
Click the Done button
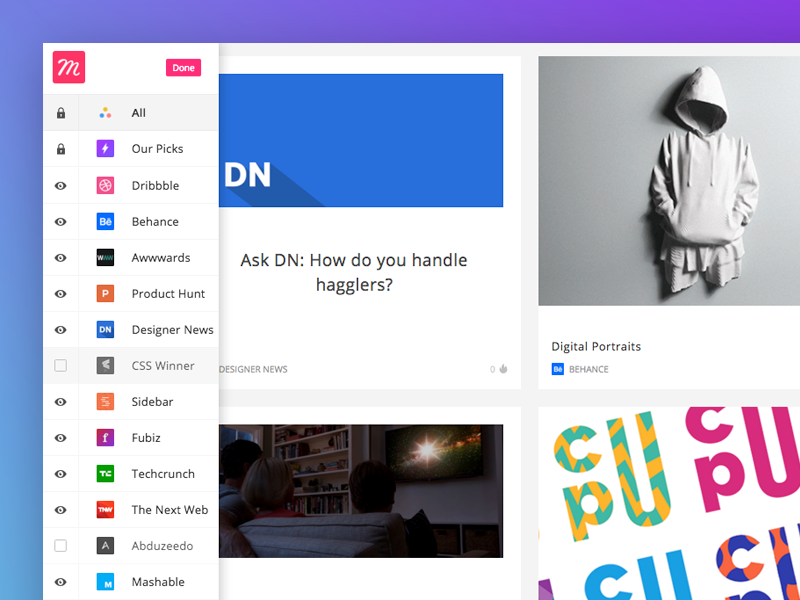click(183, 68)
